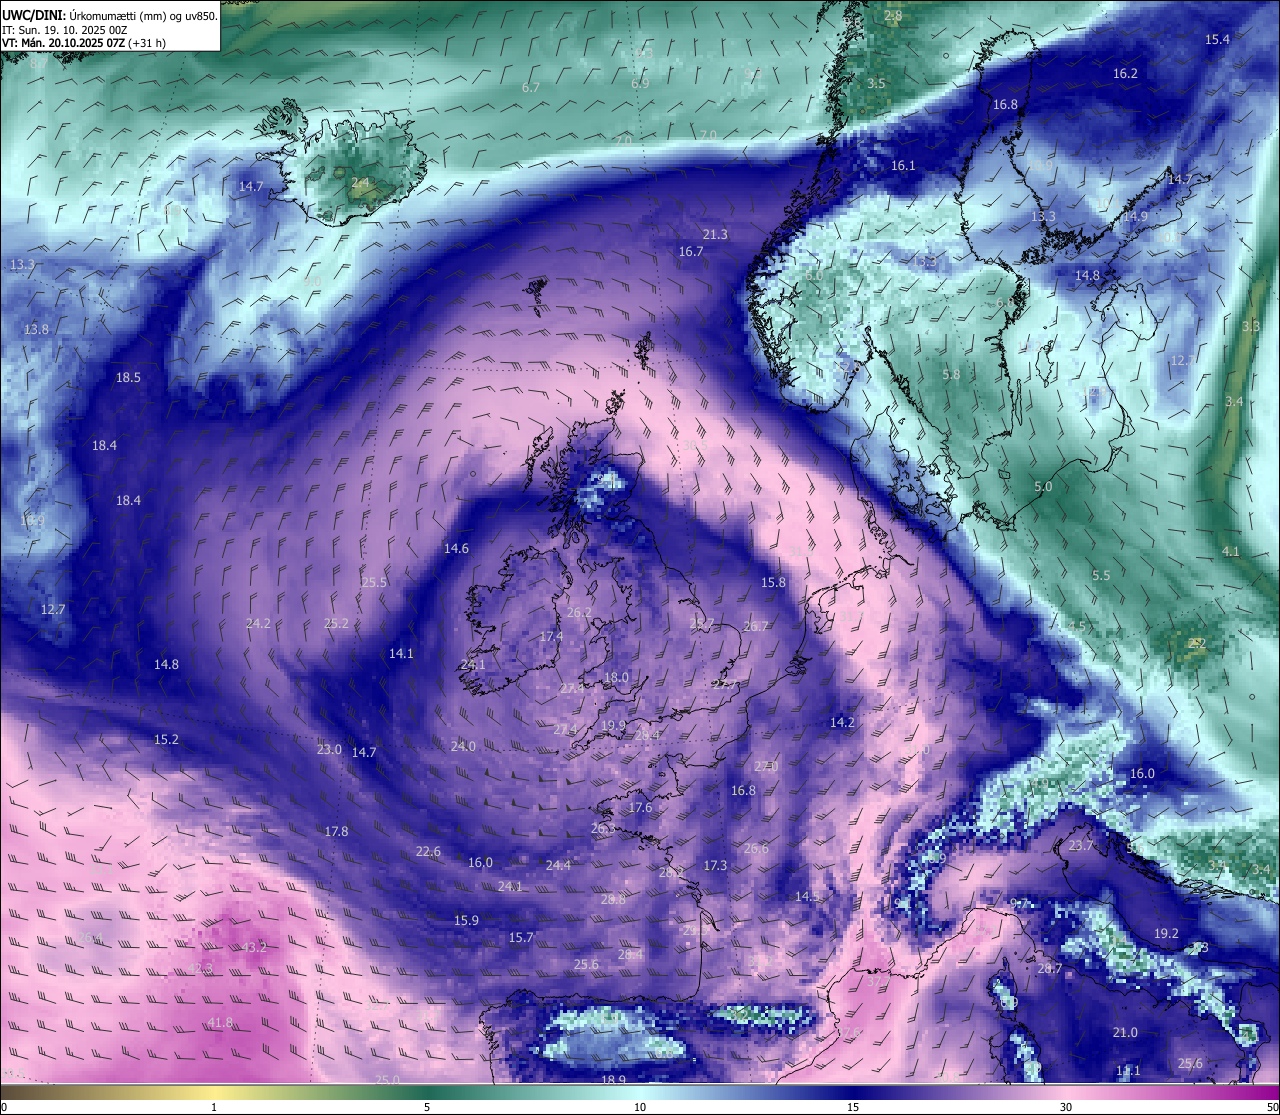Click the VT: Mán. 20.10.2025 07Z line
The height and width of the screenshot is (1115, 1280).
(84, 43)
